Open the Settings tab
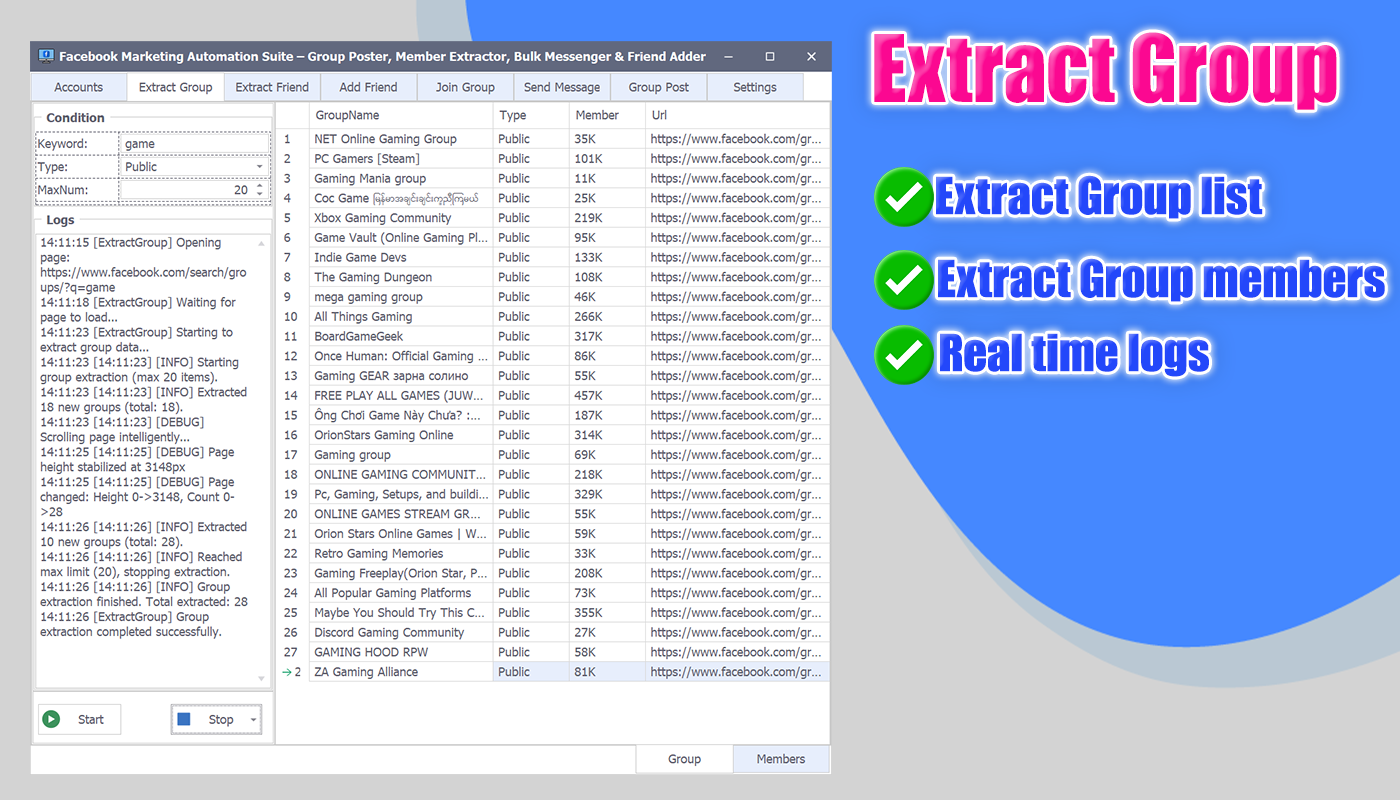Viewport: 1400px width, 800px height. point(755,87)
